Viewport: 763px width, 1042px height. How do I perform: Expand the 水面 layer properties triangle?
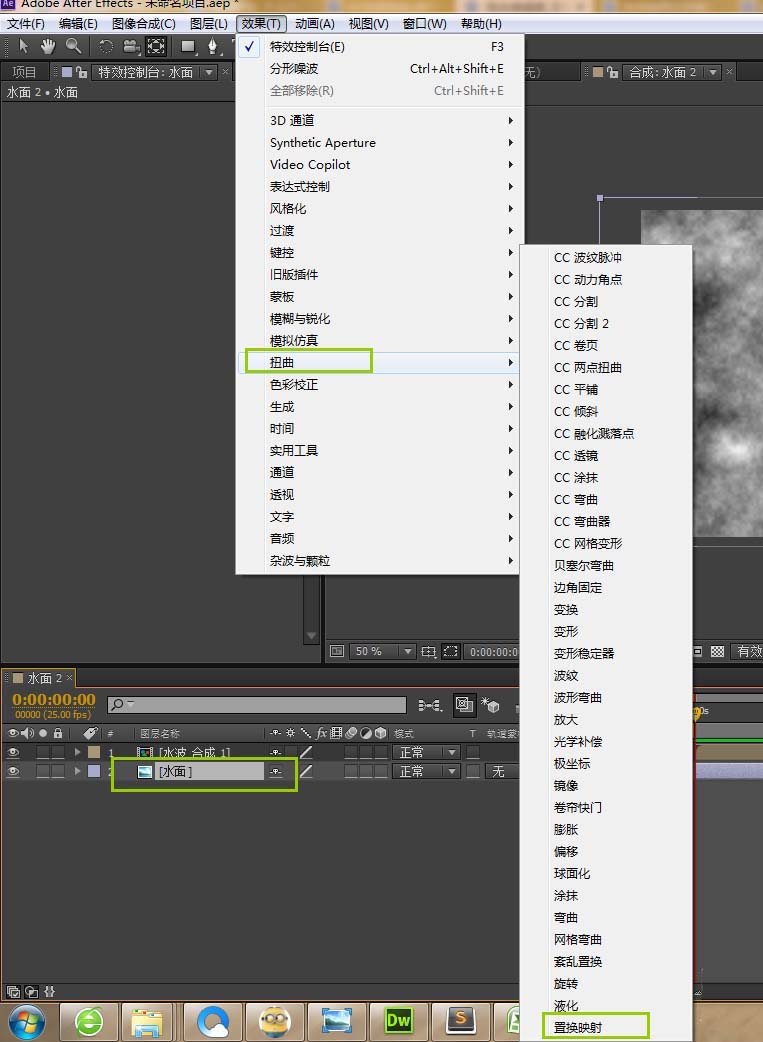coord(77,772)
